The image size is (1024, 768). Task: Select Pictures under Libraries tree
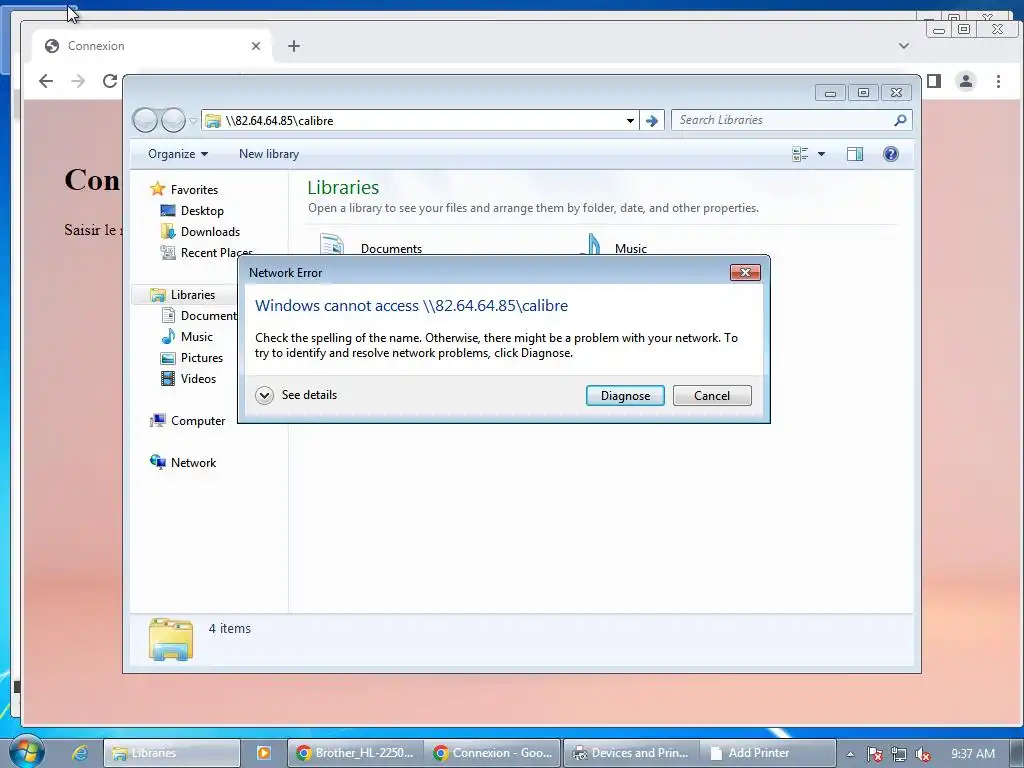click(x=202, y=358)
